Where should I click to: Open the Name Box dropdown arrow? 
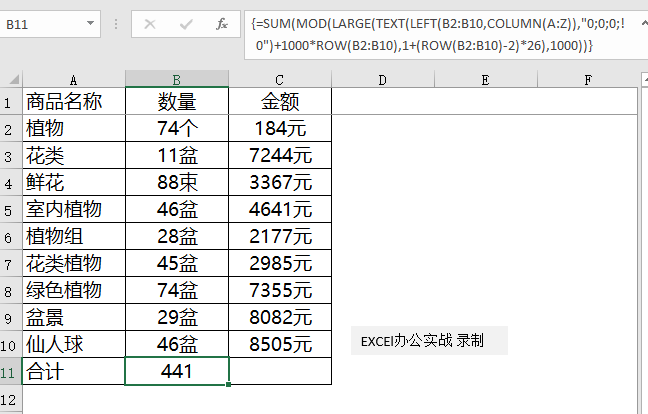click(x=90, y=24)
